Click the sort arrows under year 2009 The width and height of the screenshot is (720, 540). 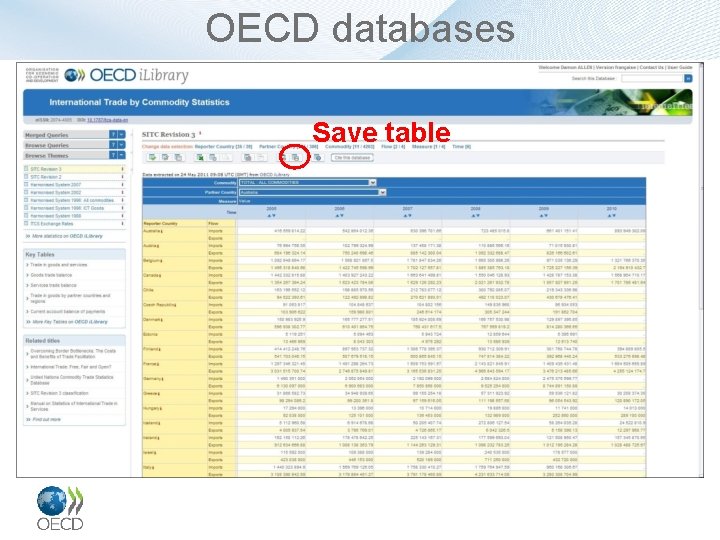544,215
